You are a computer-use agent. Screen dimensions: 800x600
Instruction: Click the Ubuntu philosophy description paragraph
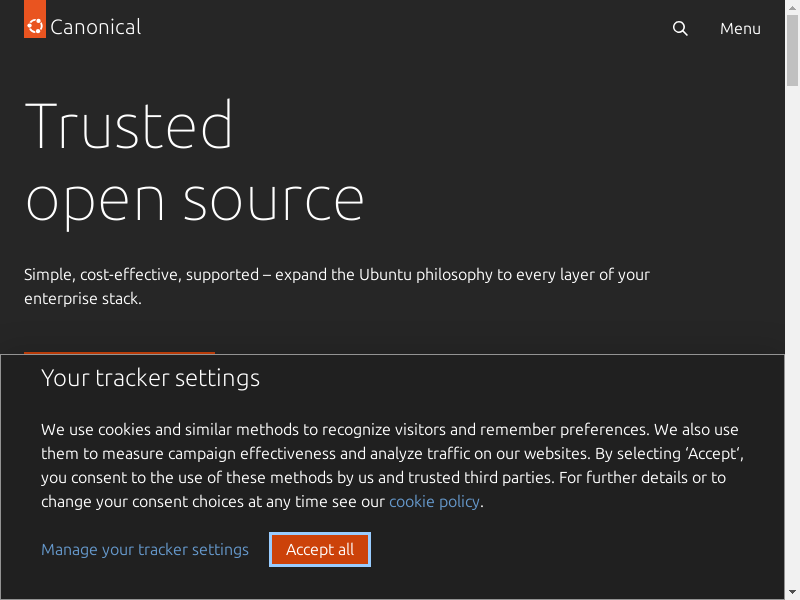click(336, 286)
